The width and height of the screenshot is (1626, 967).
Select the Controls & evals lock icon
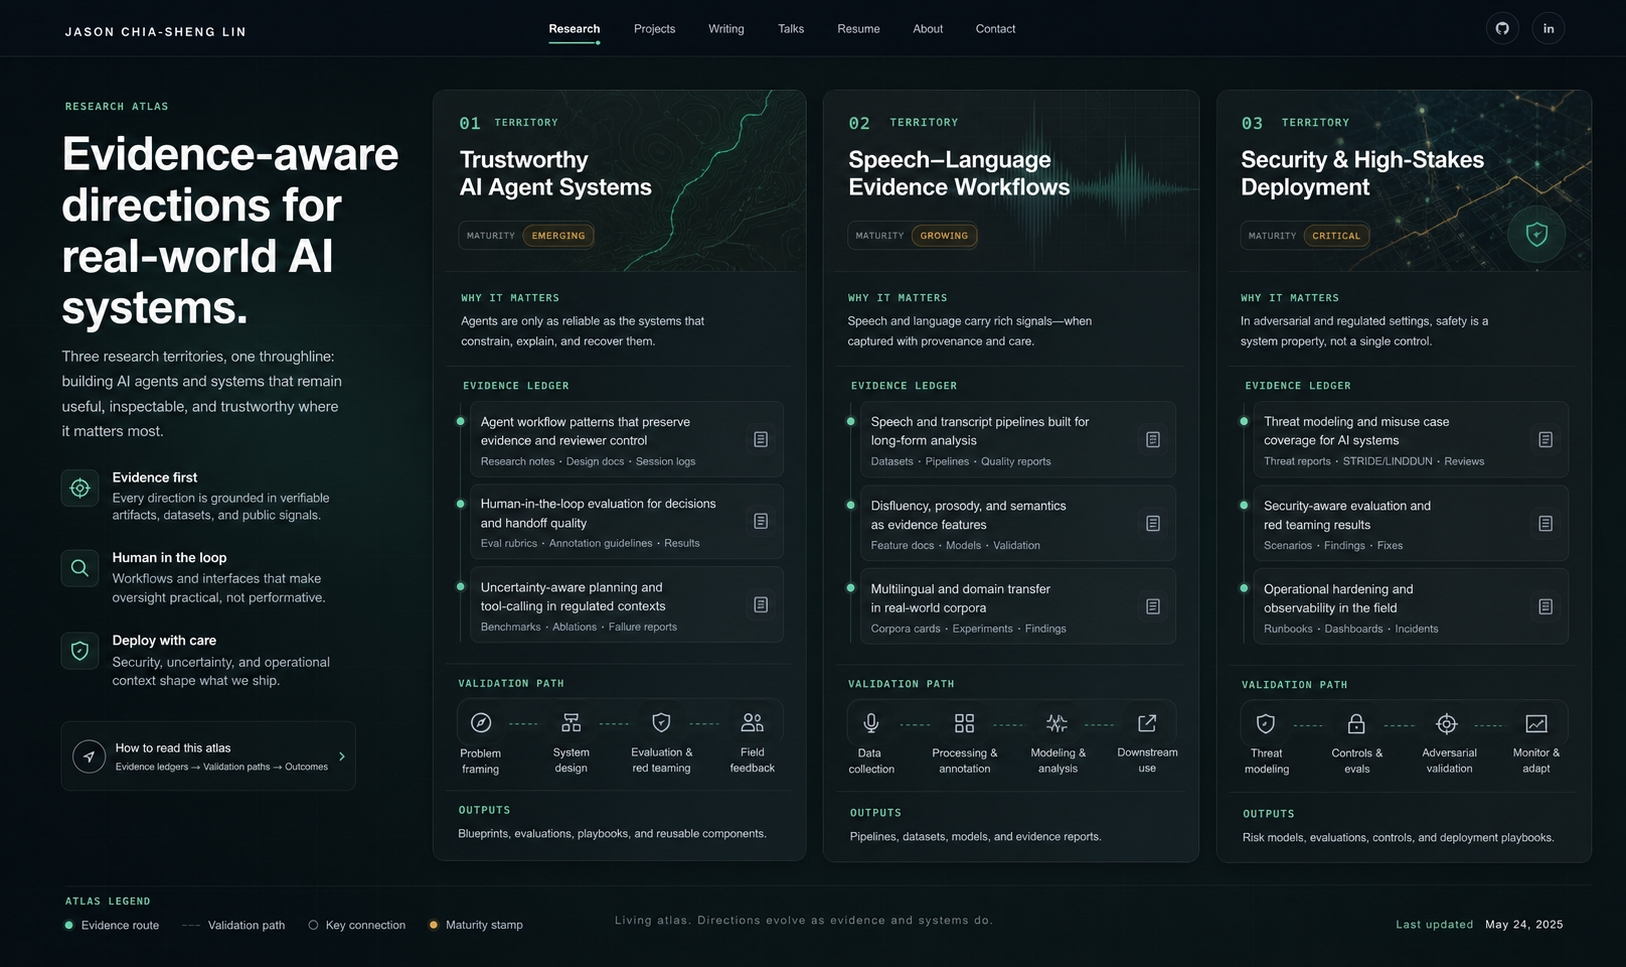point(1356,723)
